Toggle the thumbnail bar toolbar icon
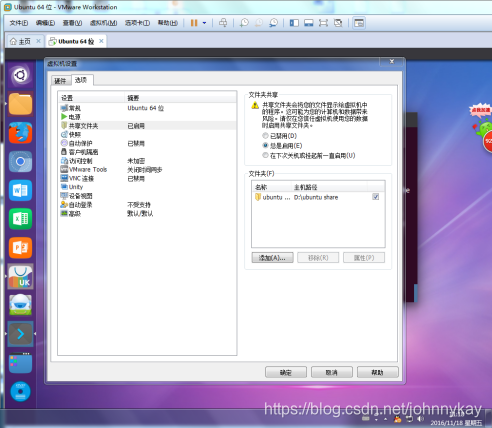 pos(309,23)
